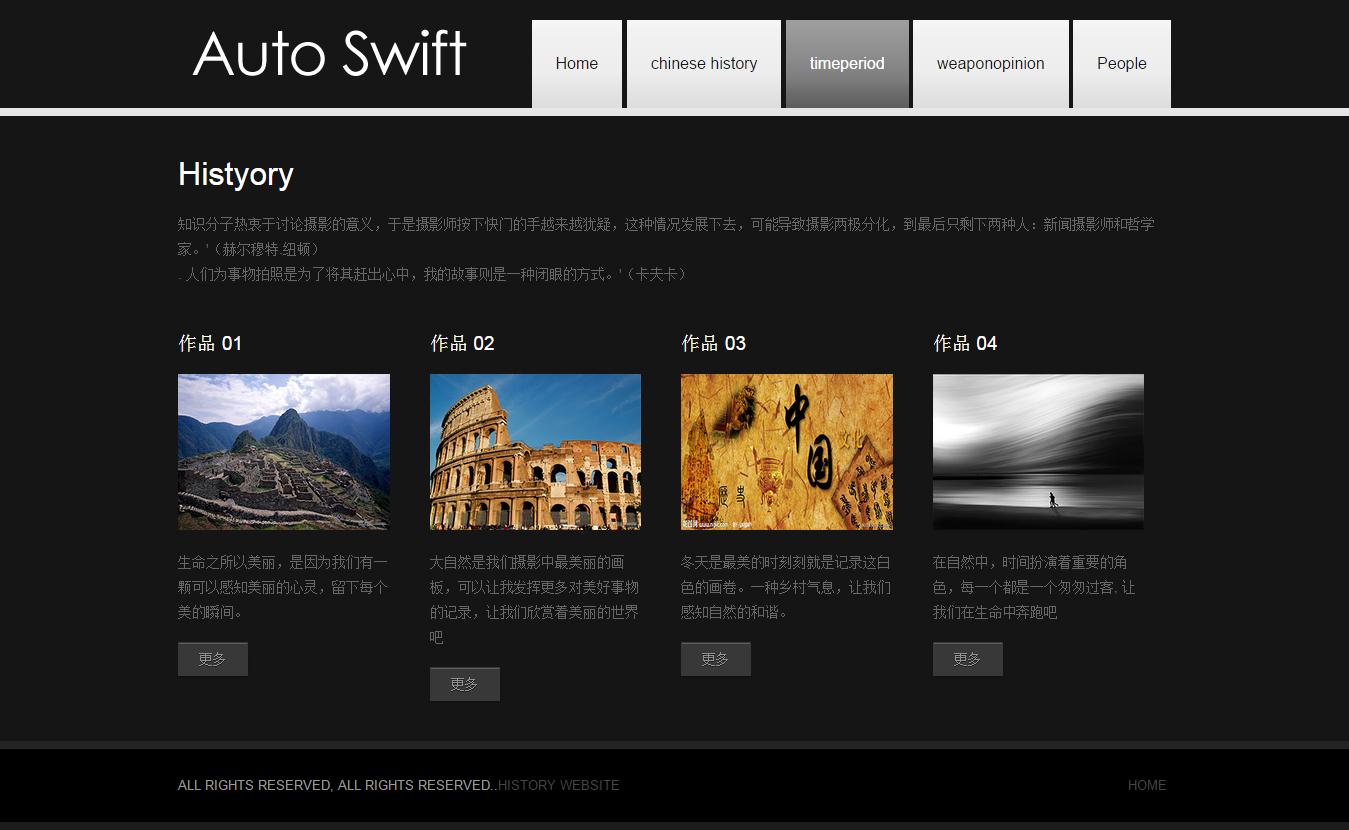The image size is (1349, 830).
Task: Select the timeperiod tab
Action: point(847,64)
